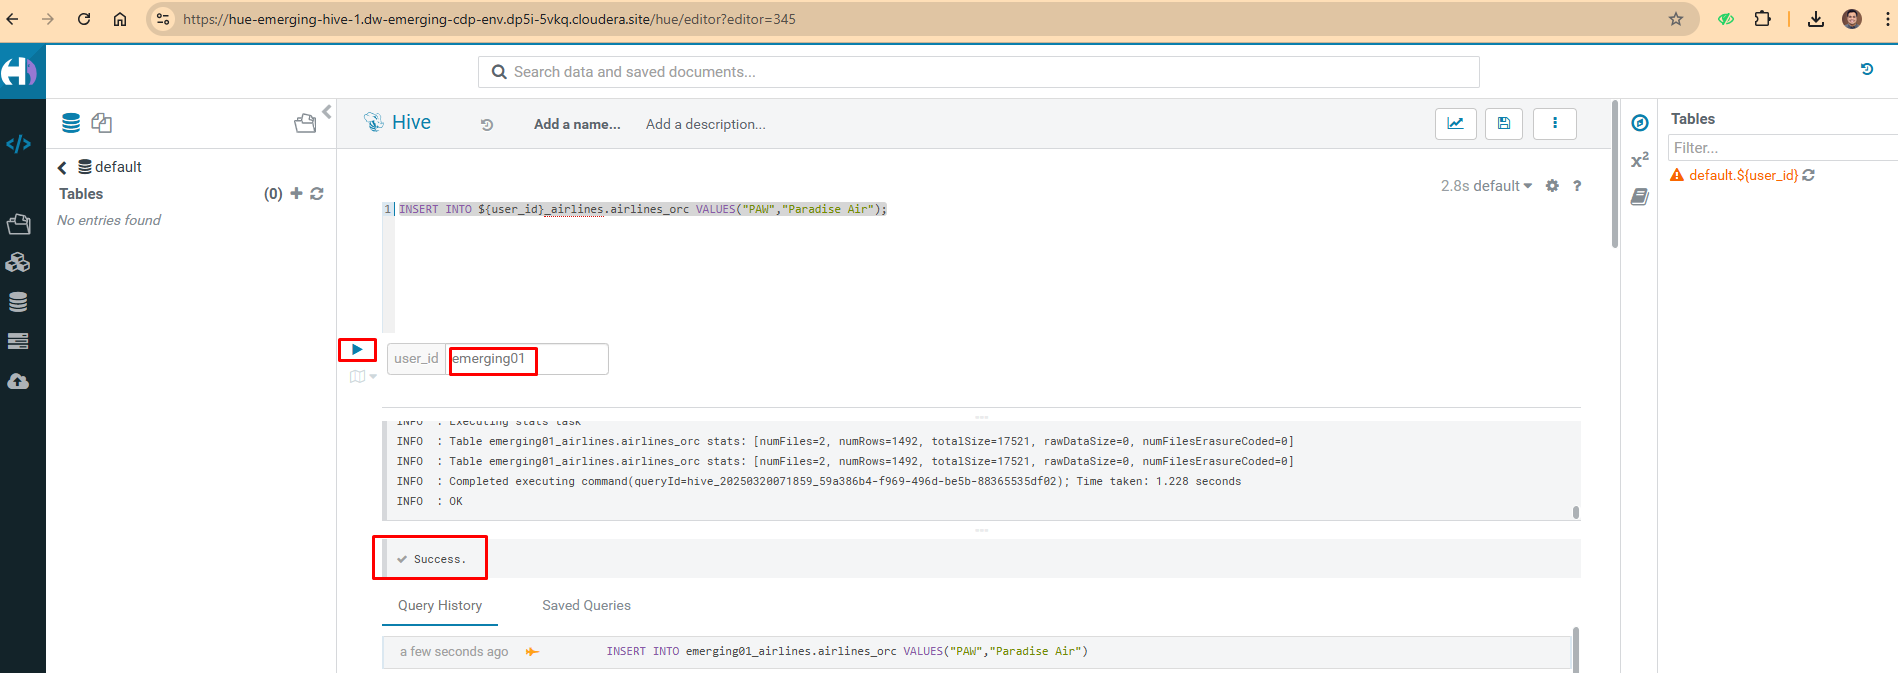Screen dimensions: 1898x673
Task: Click the Hue logo in the top-left
Action: [x=19, y=72]
